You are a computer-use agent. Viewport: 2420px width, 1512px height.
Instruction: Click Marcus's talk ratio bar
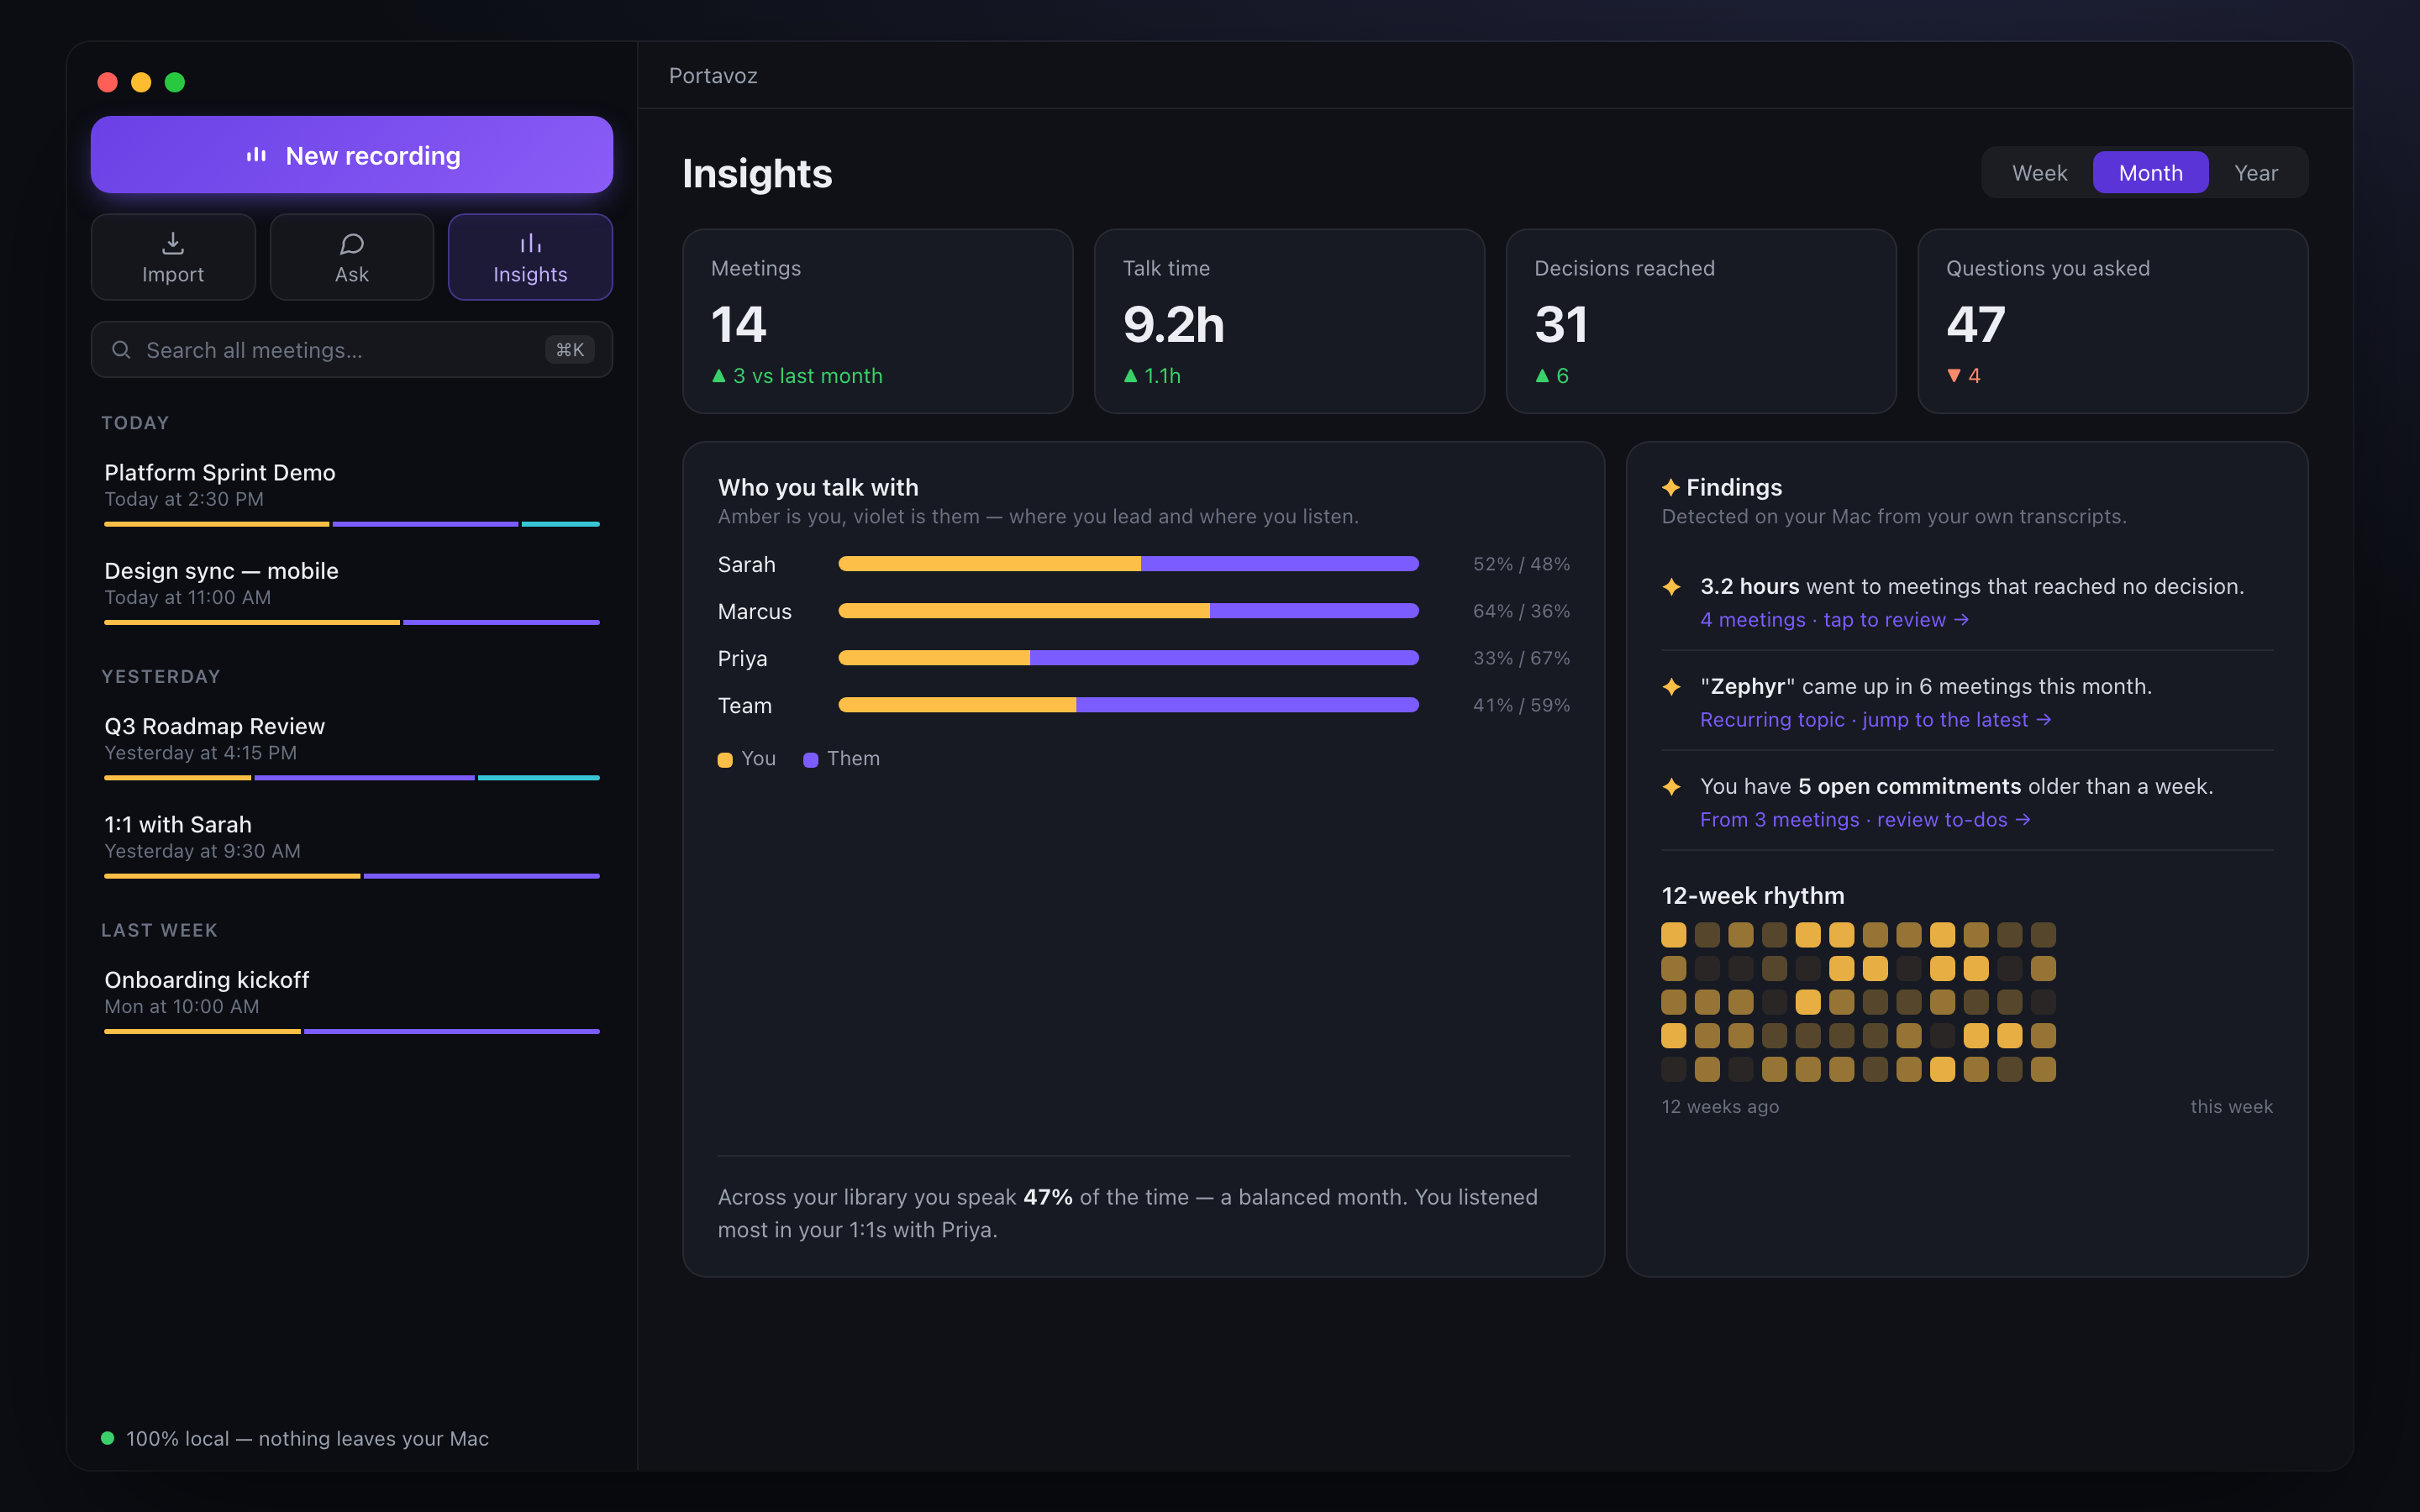point(1128,611)
